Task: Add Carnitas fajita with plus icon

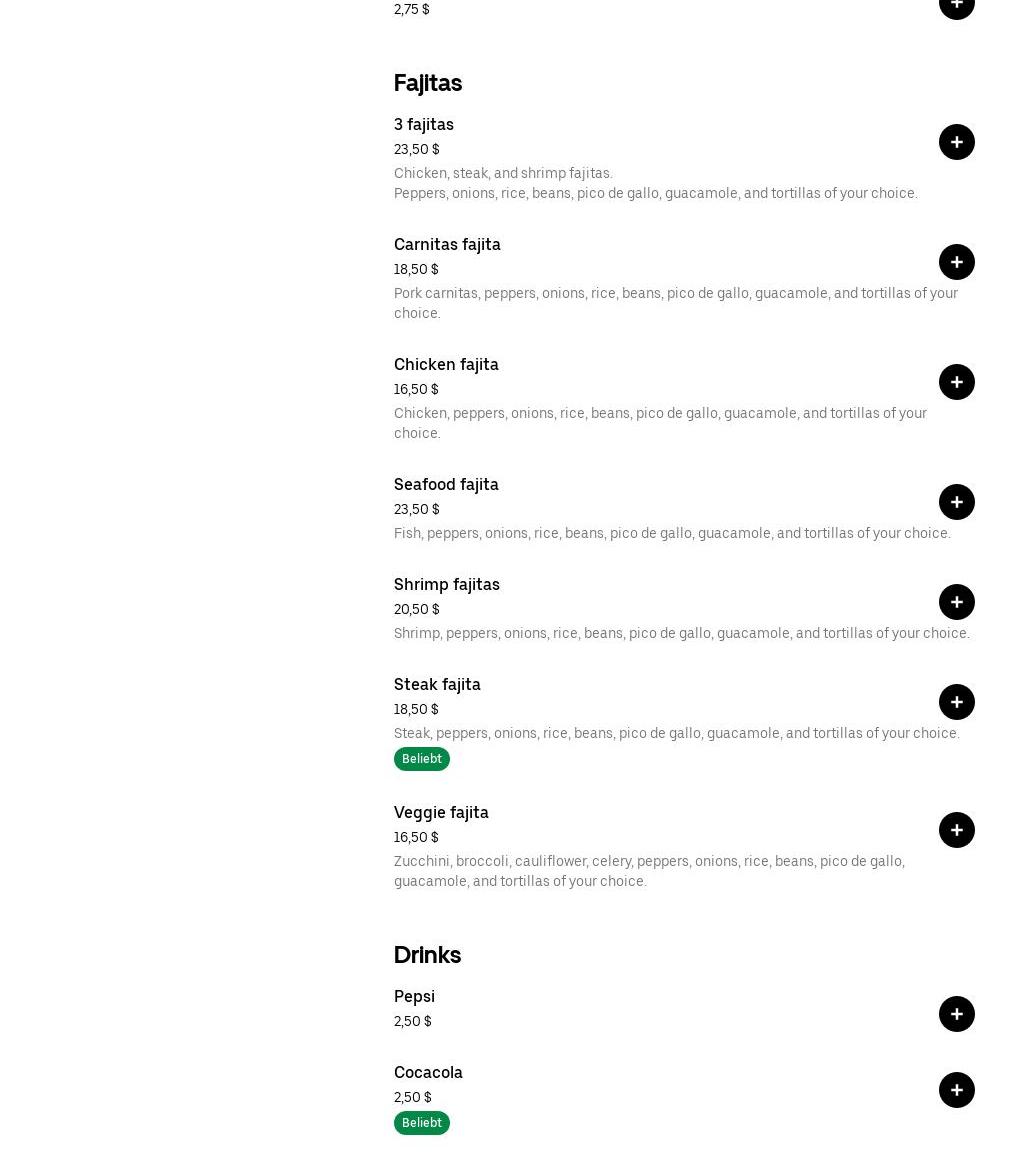Action: (x=956, y=262)
